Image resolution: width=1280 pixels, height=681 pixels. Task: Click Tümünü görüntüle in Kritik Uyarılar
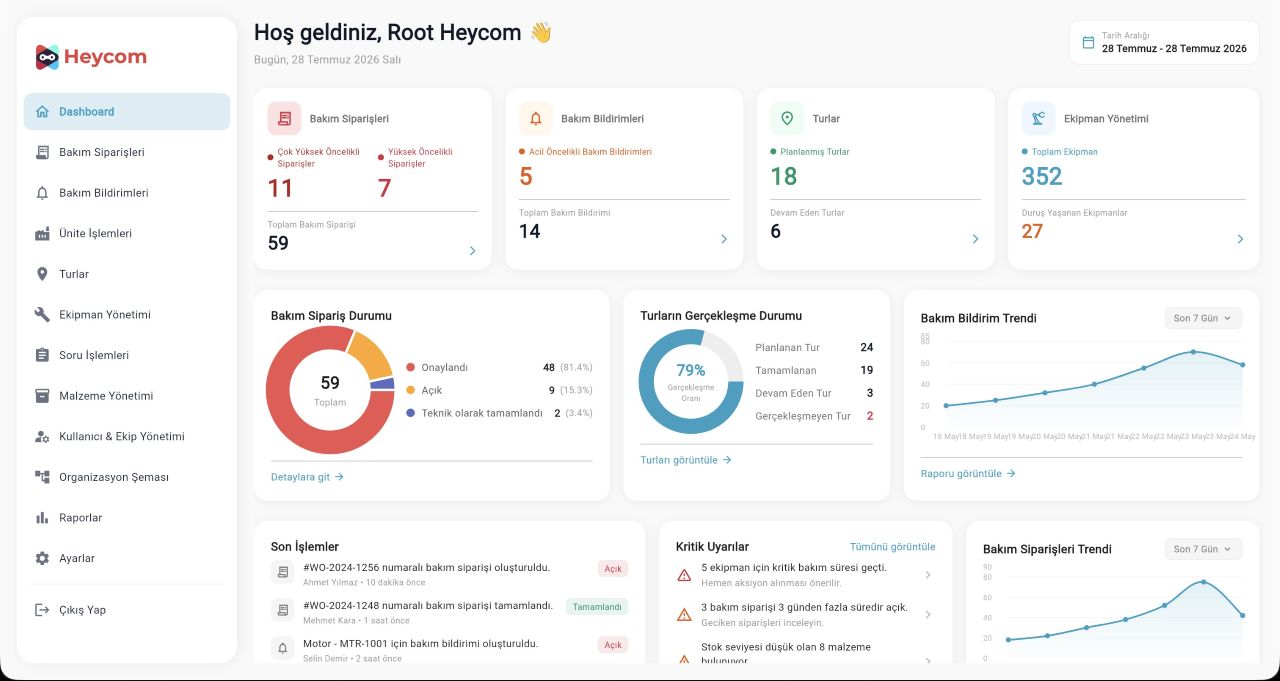892,547
